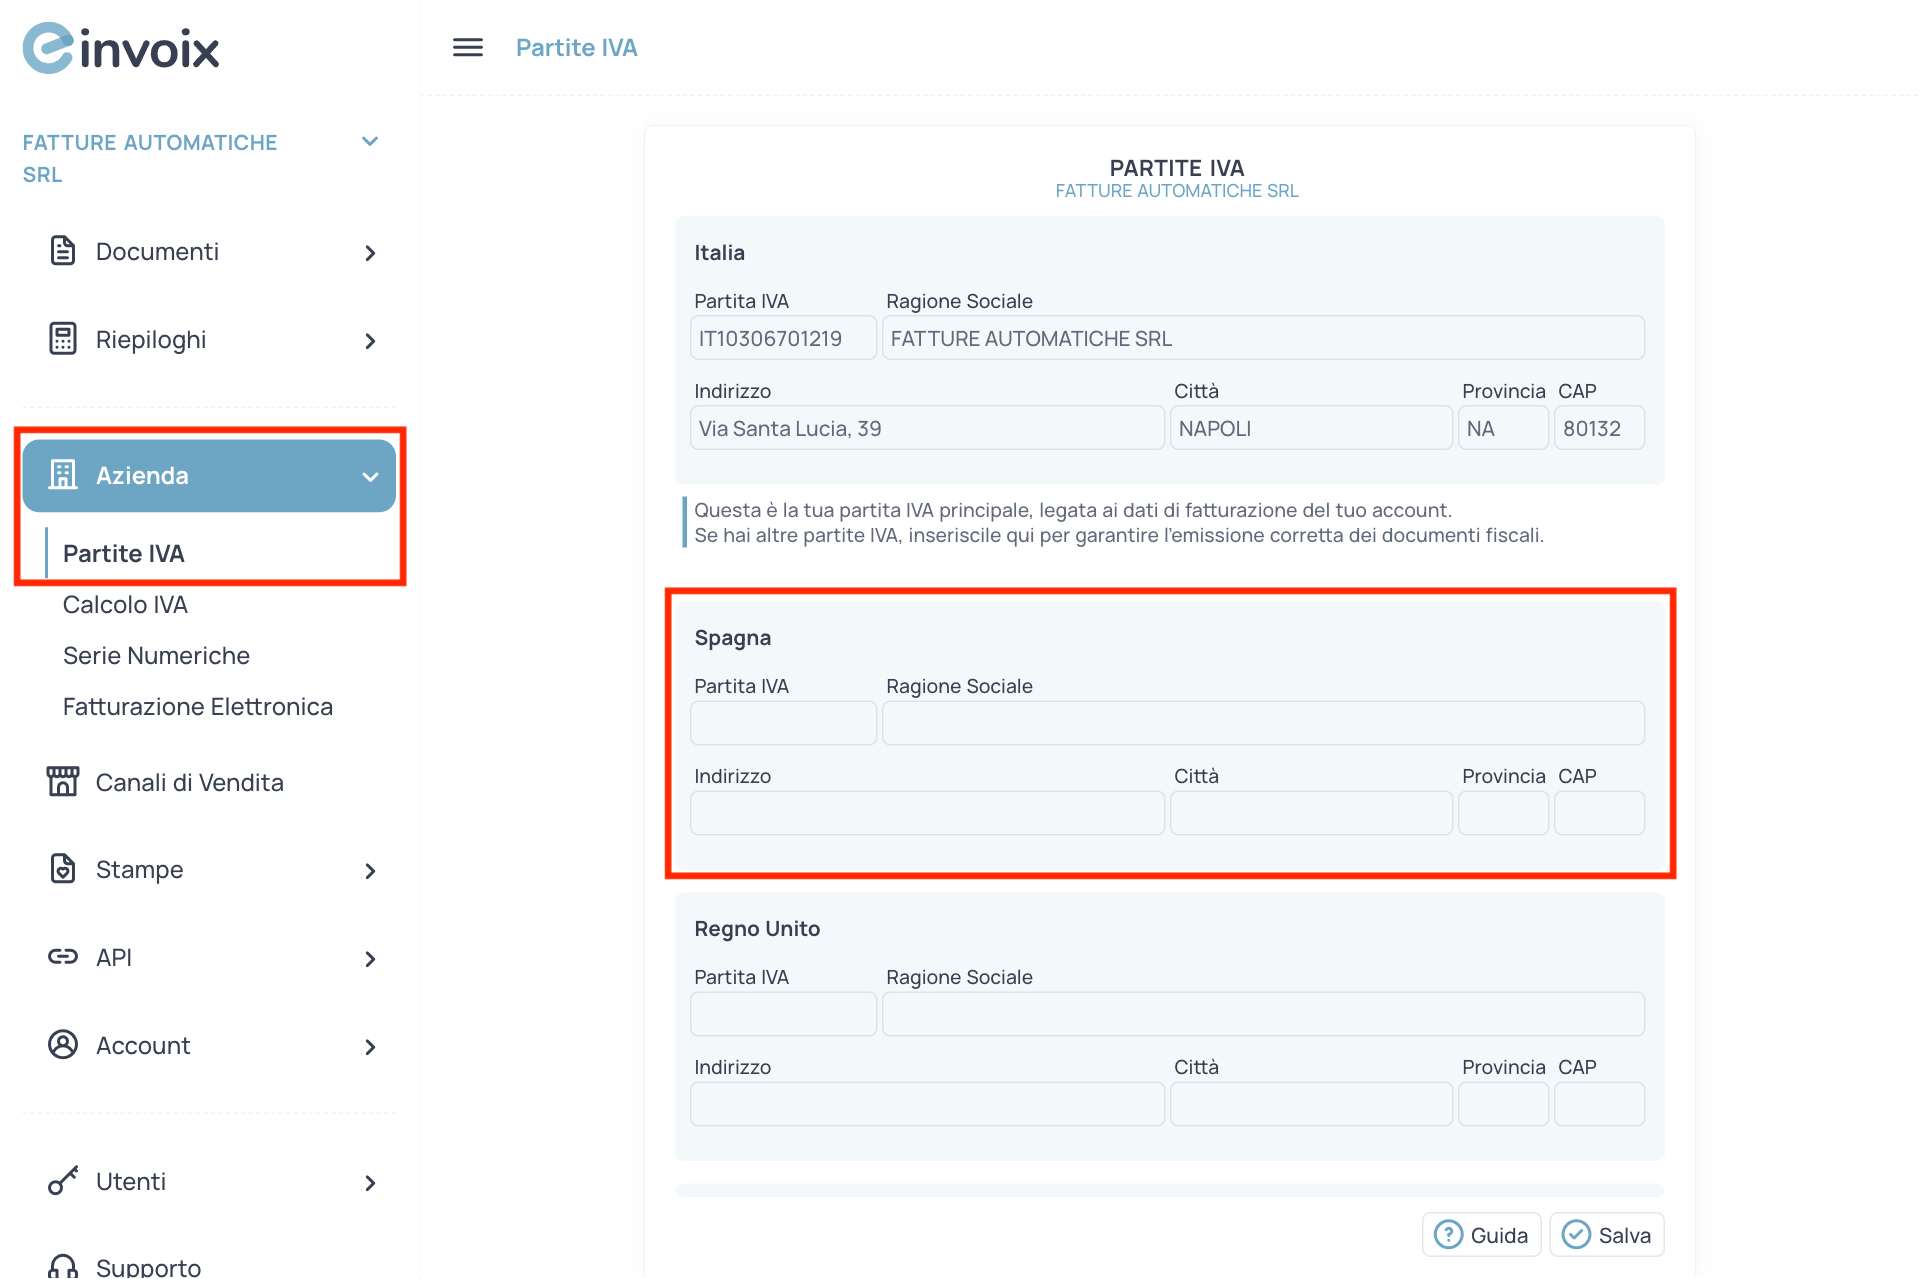
Task: Click the Canali di Vendita store icon
Action: (62, 781)
